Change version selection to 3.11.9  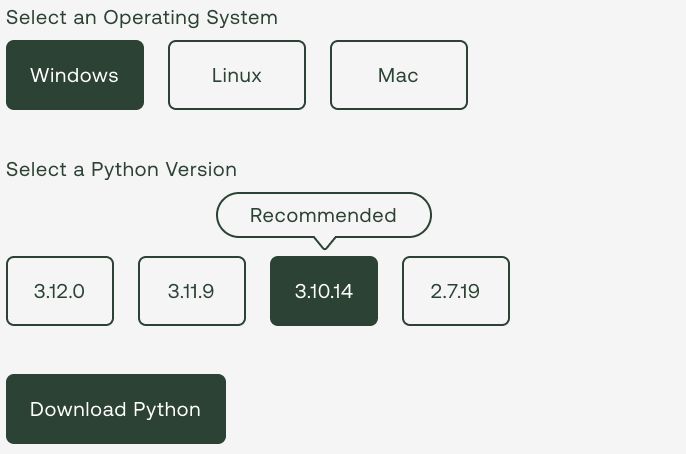(192, 291)
